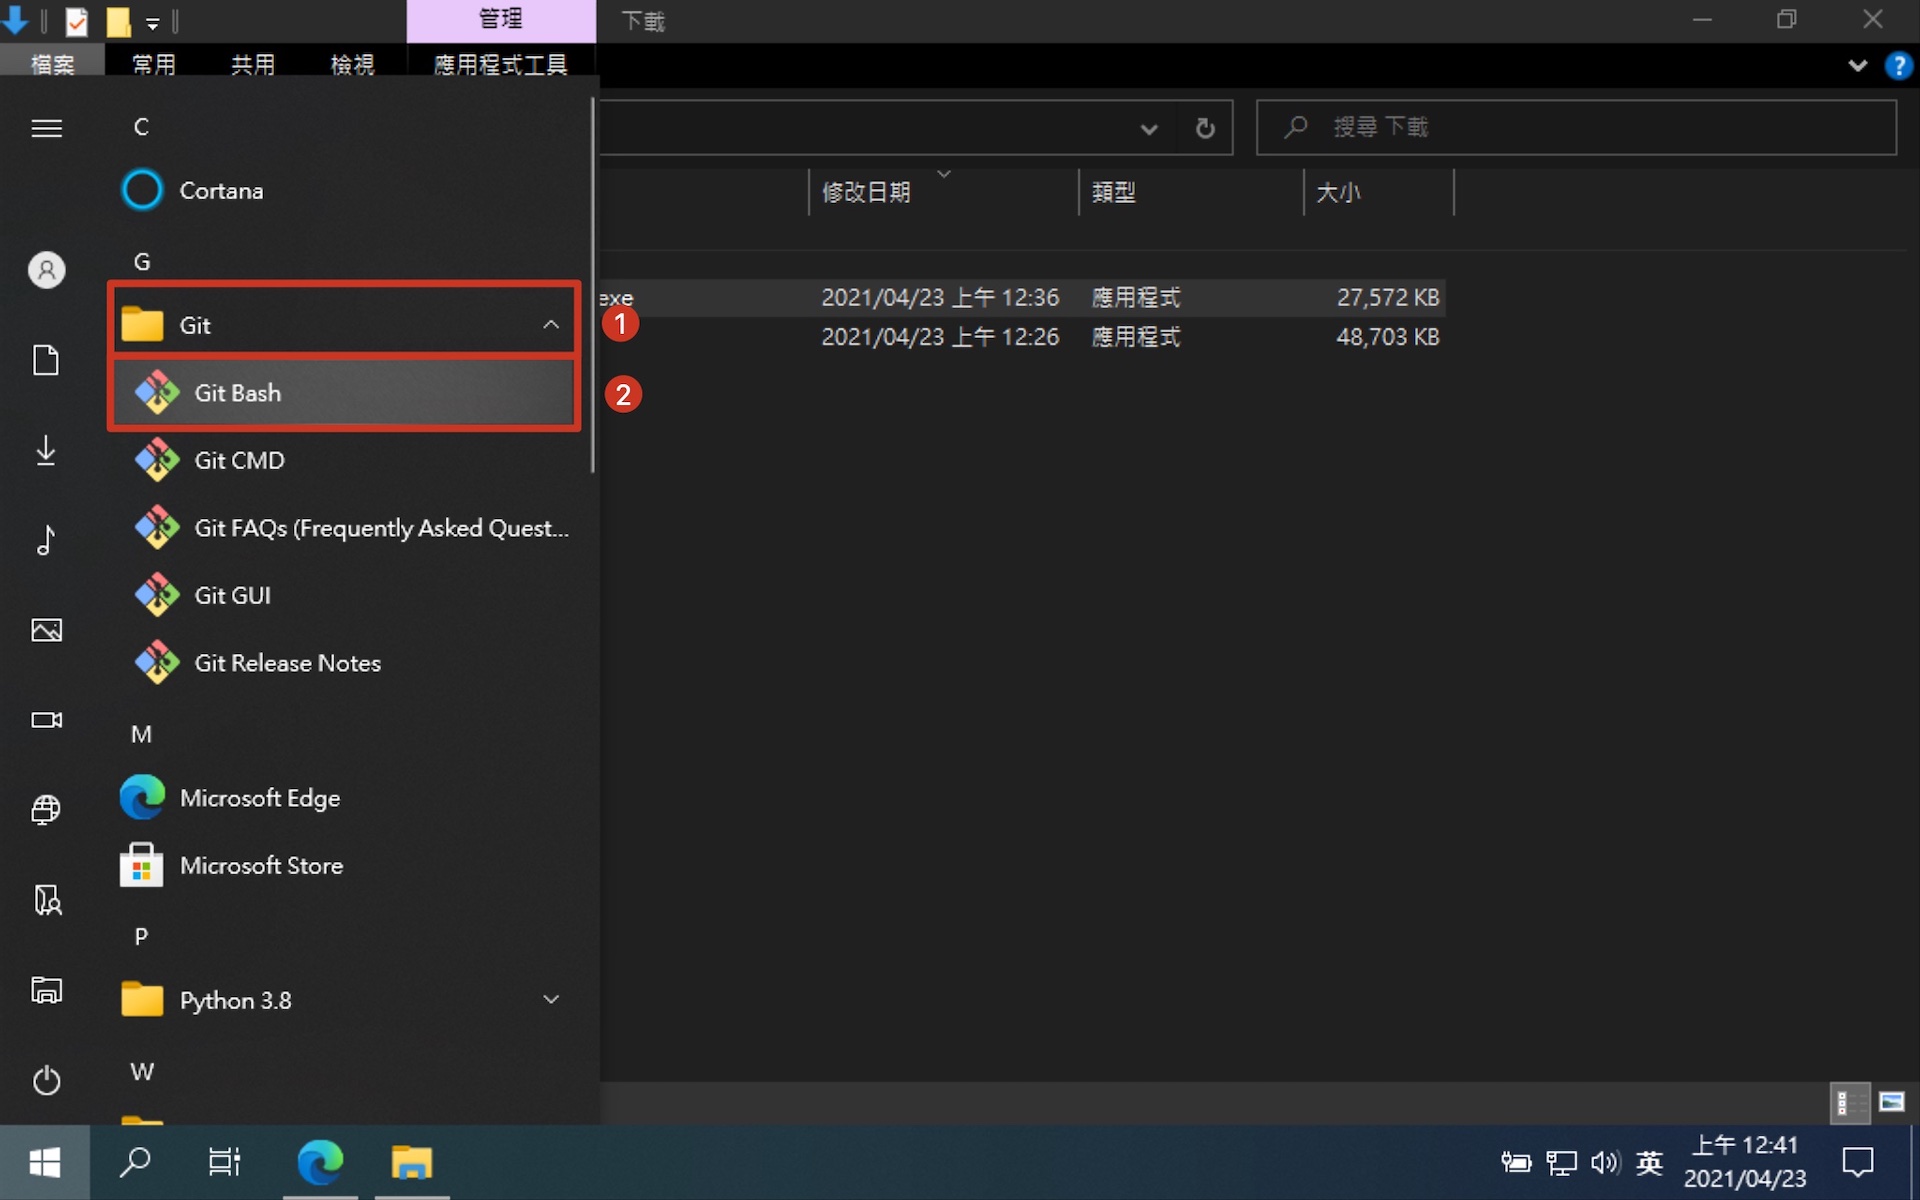Click the Start menu hamburger expand icon

[46, 128]
